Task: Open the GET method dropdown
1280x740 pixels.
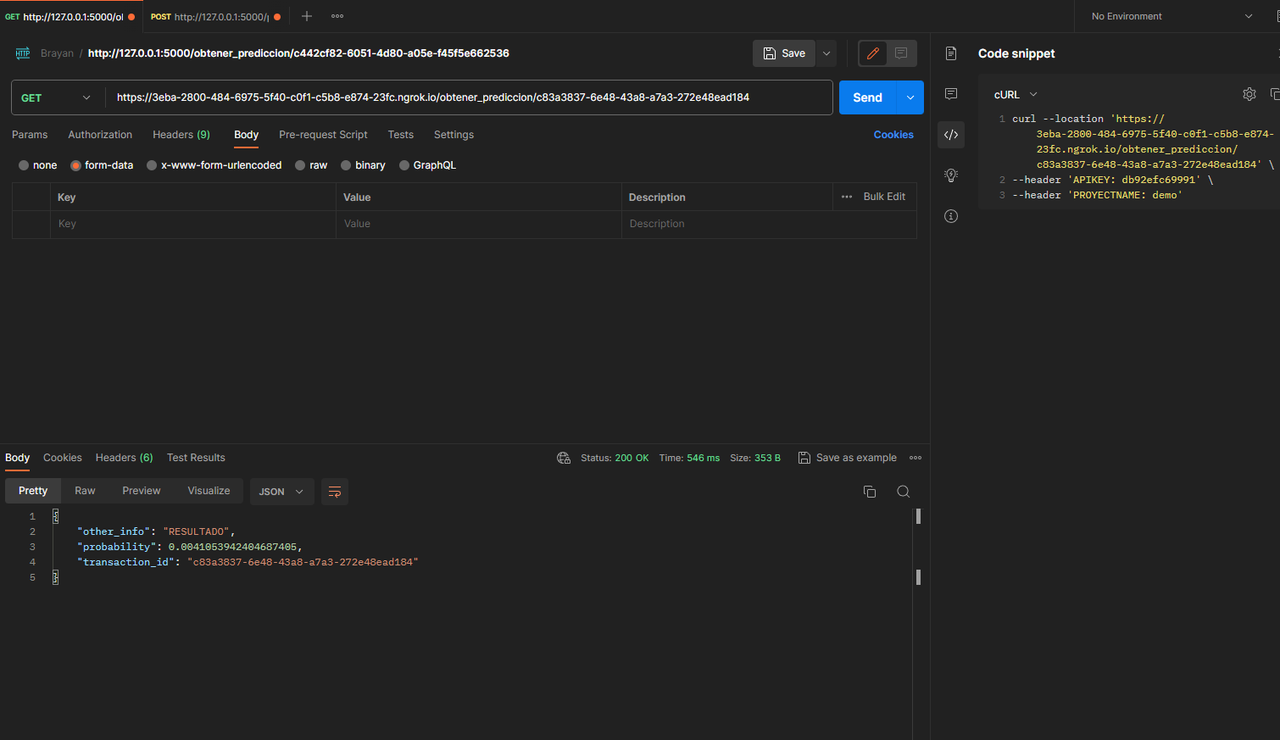Action: click(x=58, y=97)
